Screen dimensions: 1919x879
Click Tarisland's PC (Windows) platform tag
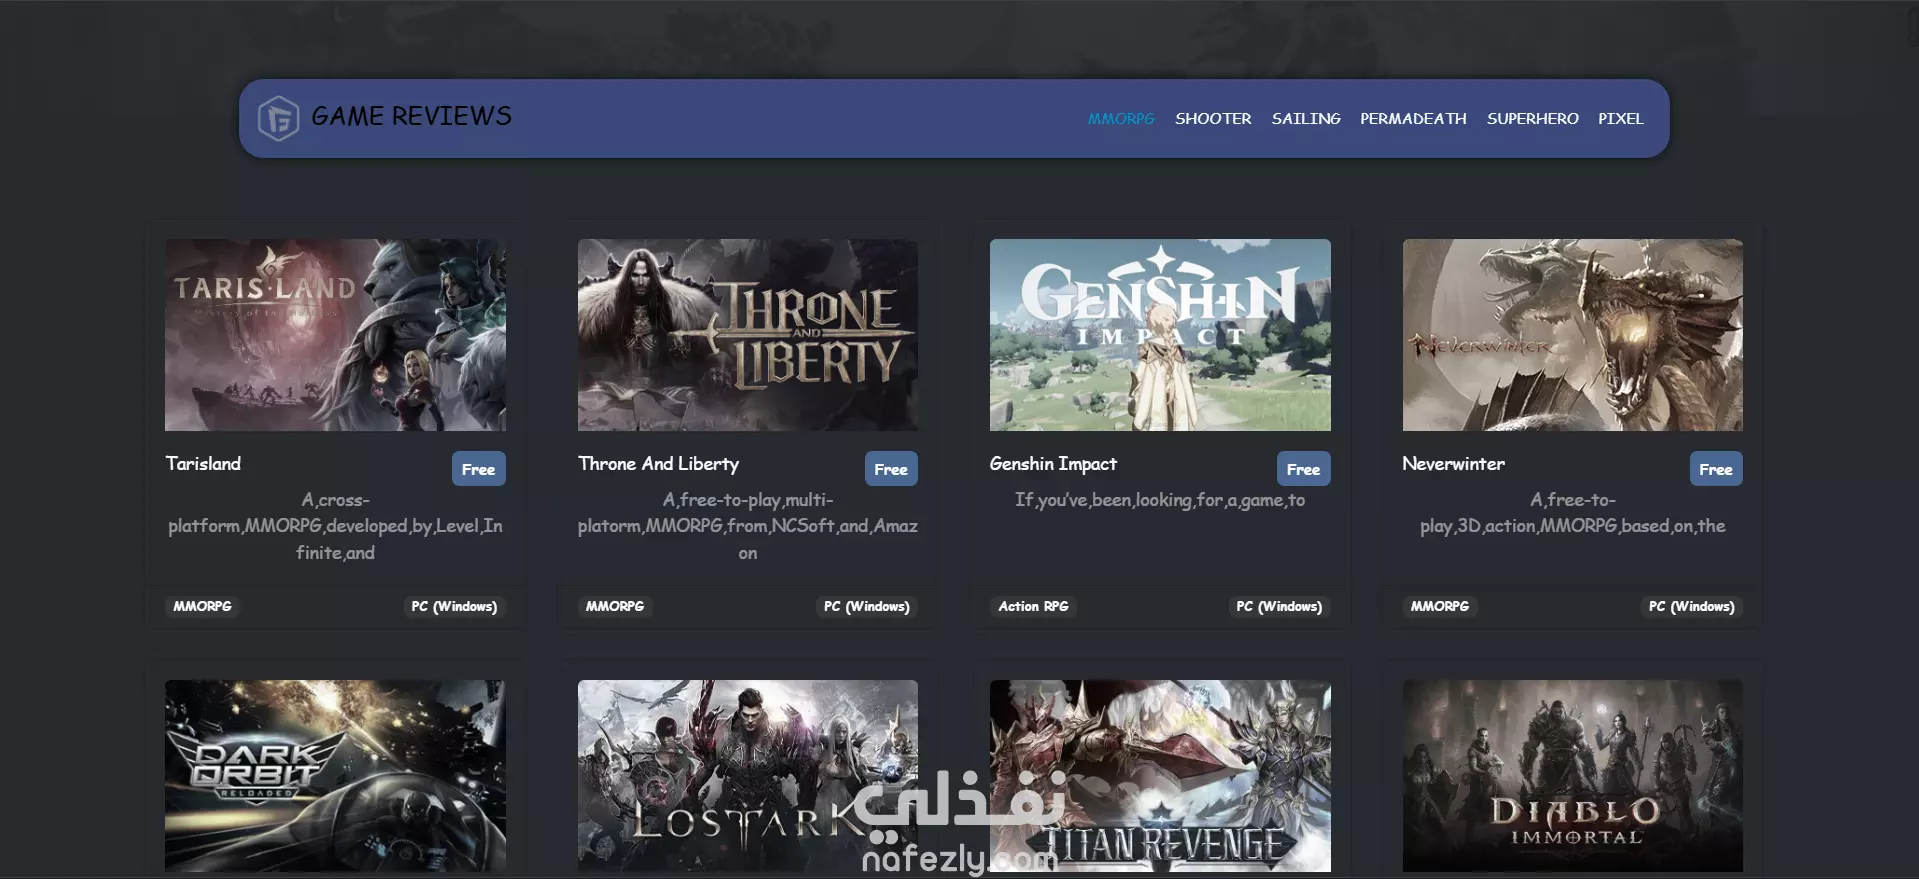point(454,606)
